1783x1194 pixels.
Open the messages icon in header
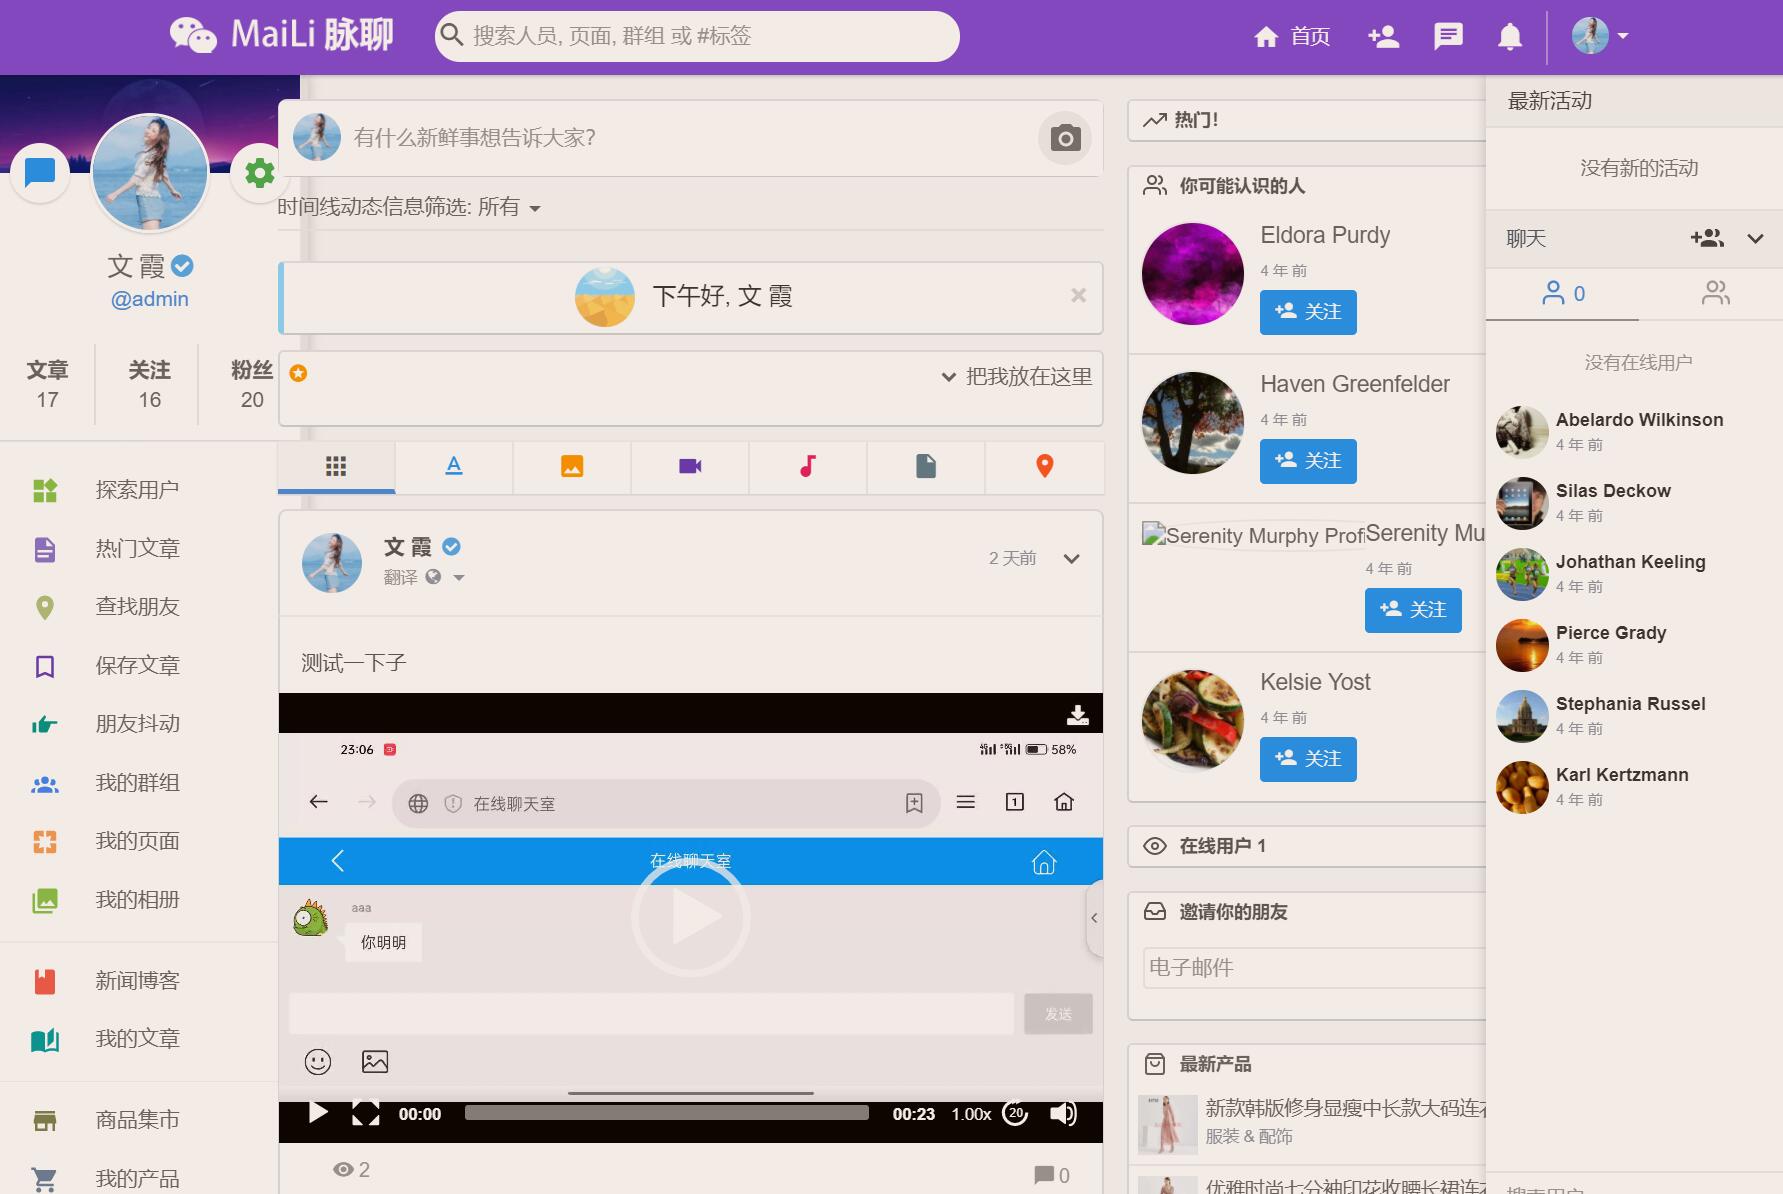(x=1448, y=37)
